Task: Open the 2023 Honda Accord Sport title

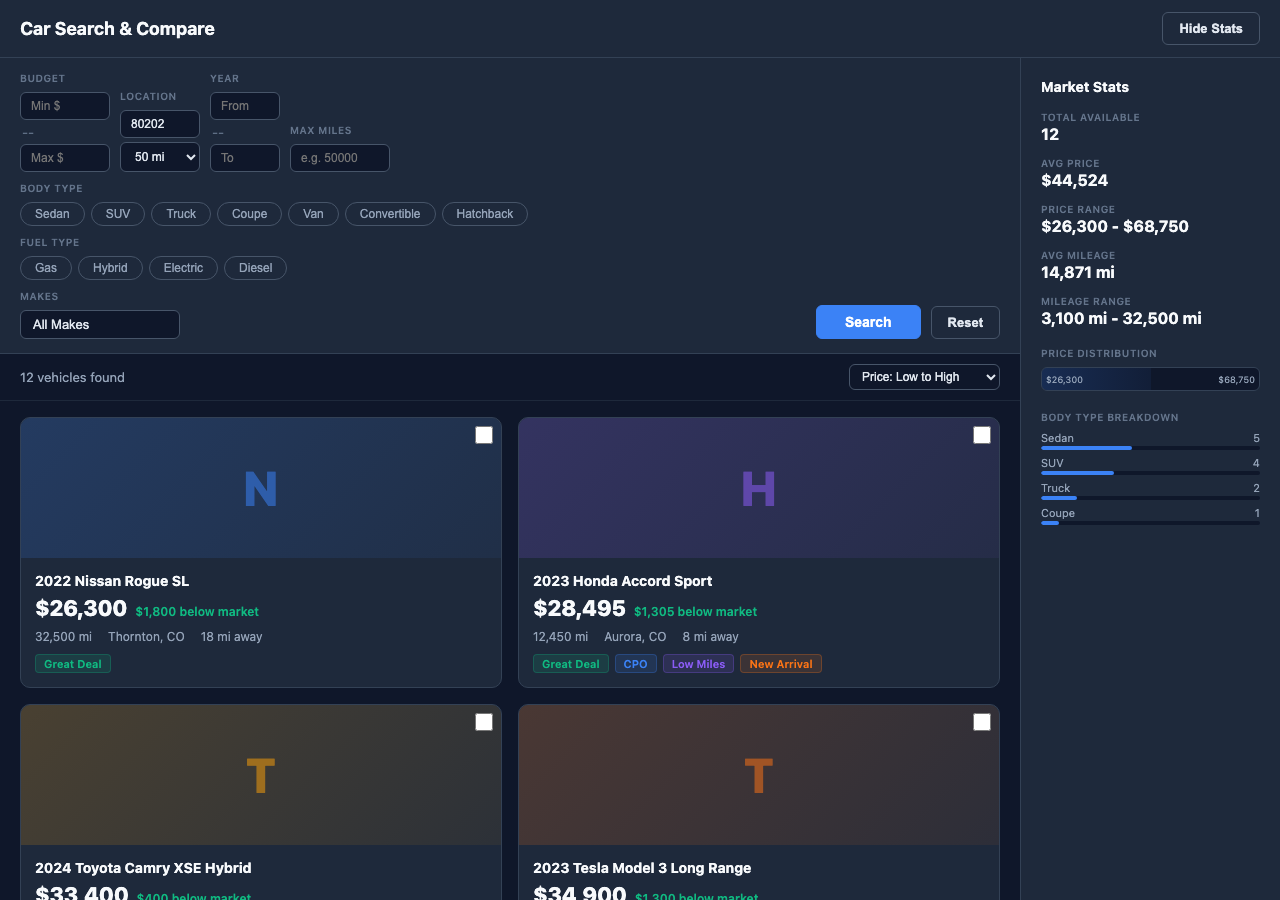Action: tap(623, 581)
